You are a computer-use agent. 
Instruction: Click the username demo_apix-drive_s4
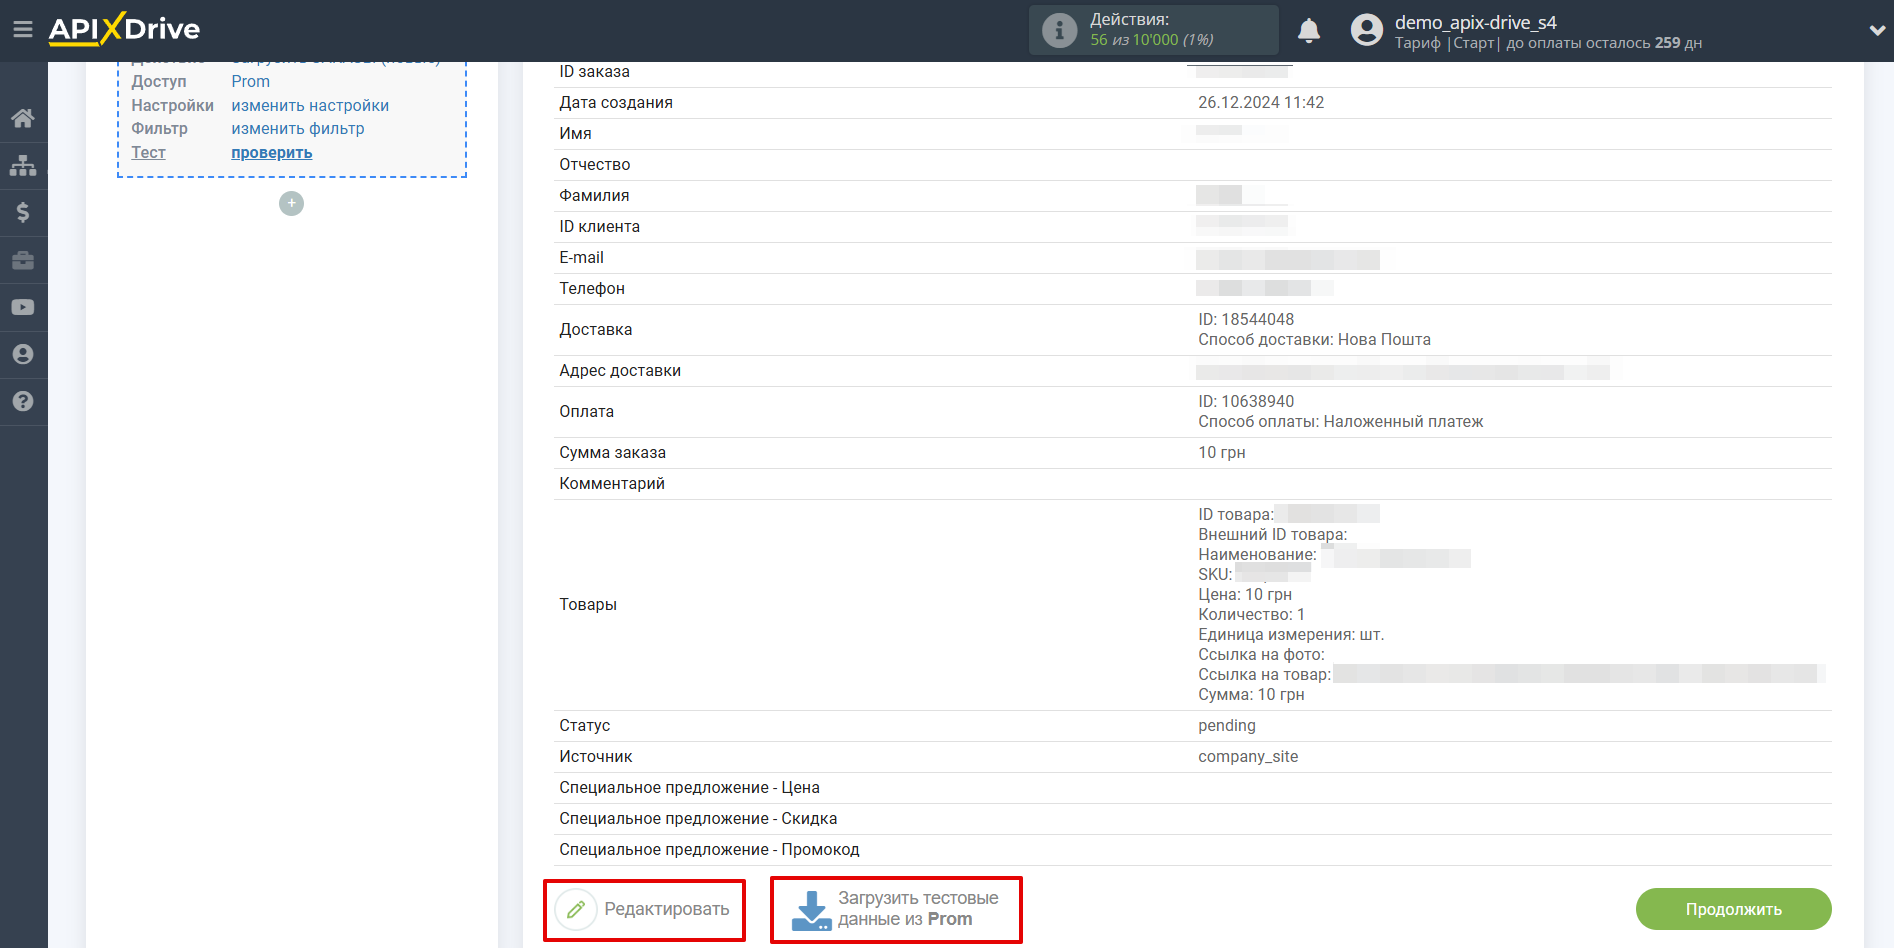coord(1475,22)
